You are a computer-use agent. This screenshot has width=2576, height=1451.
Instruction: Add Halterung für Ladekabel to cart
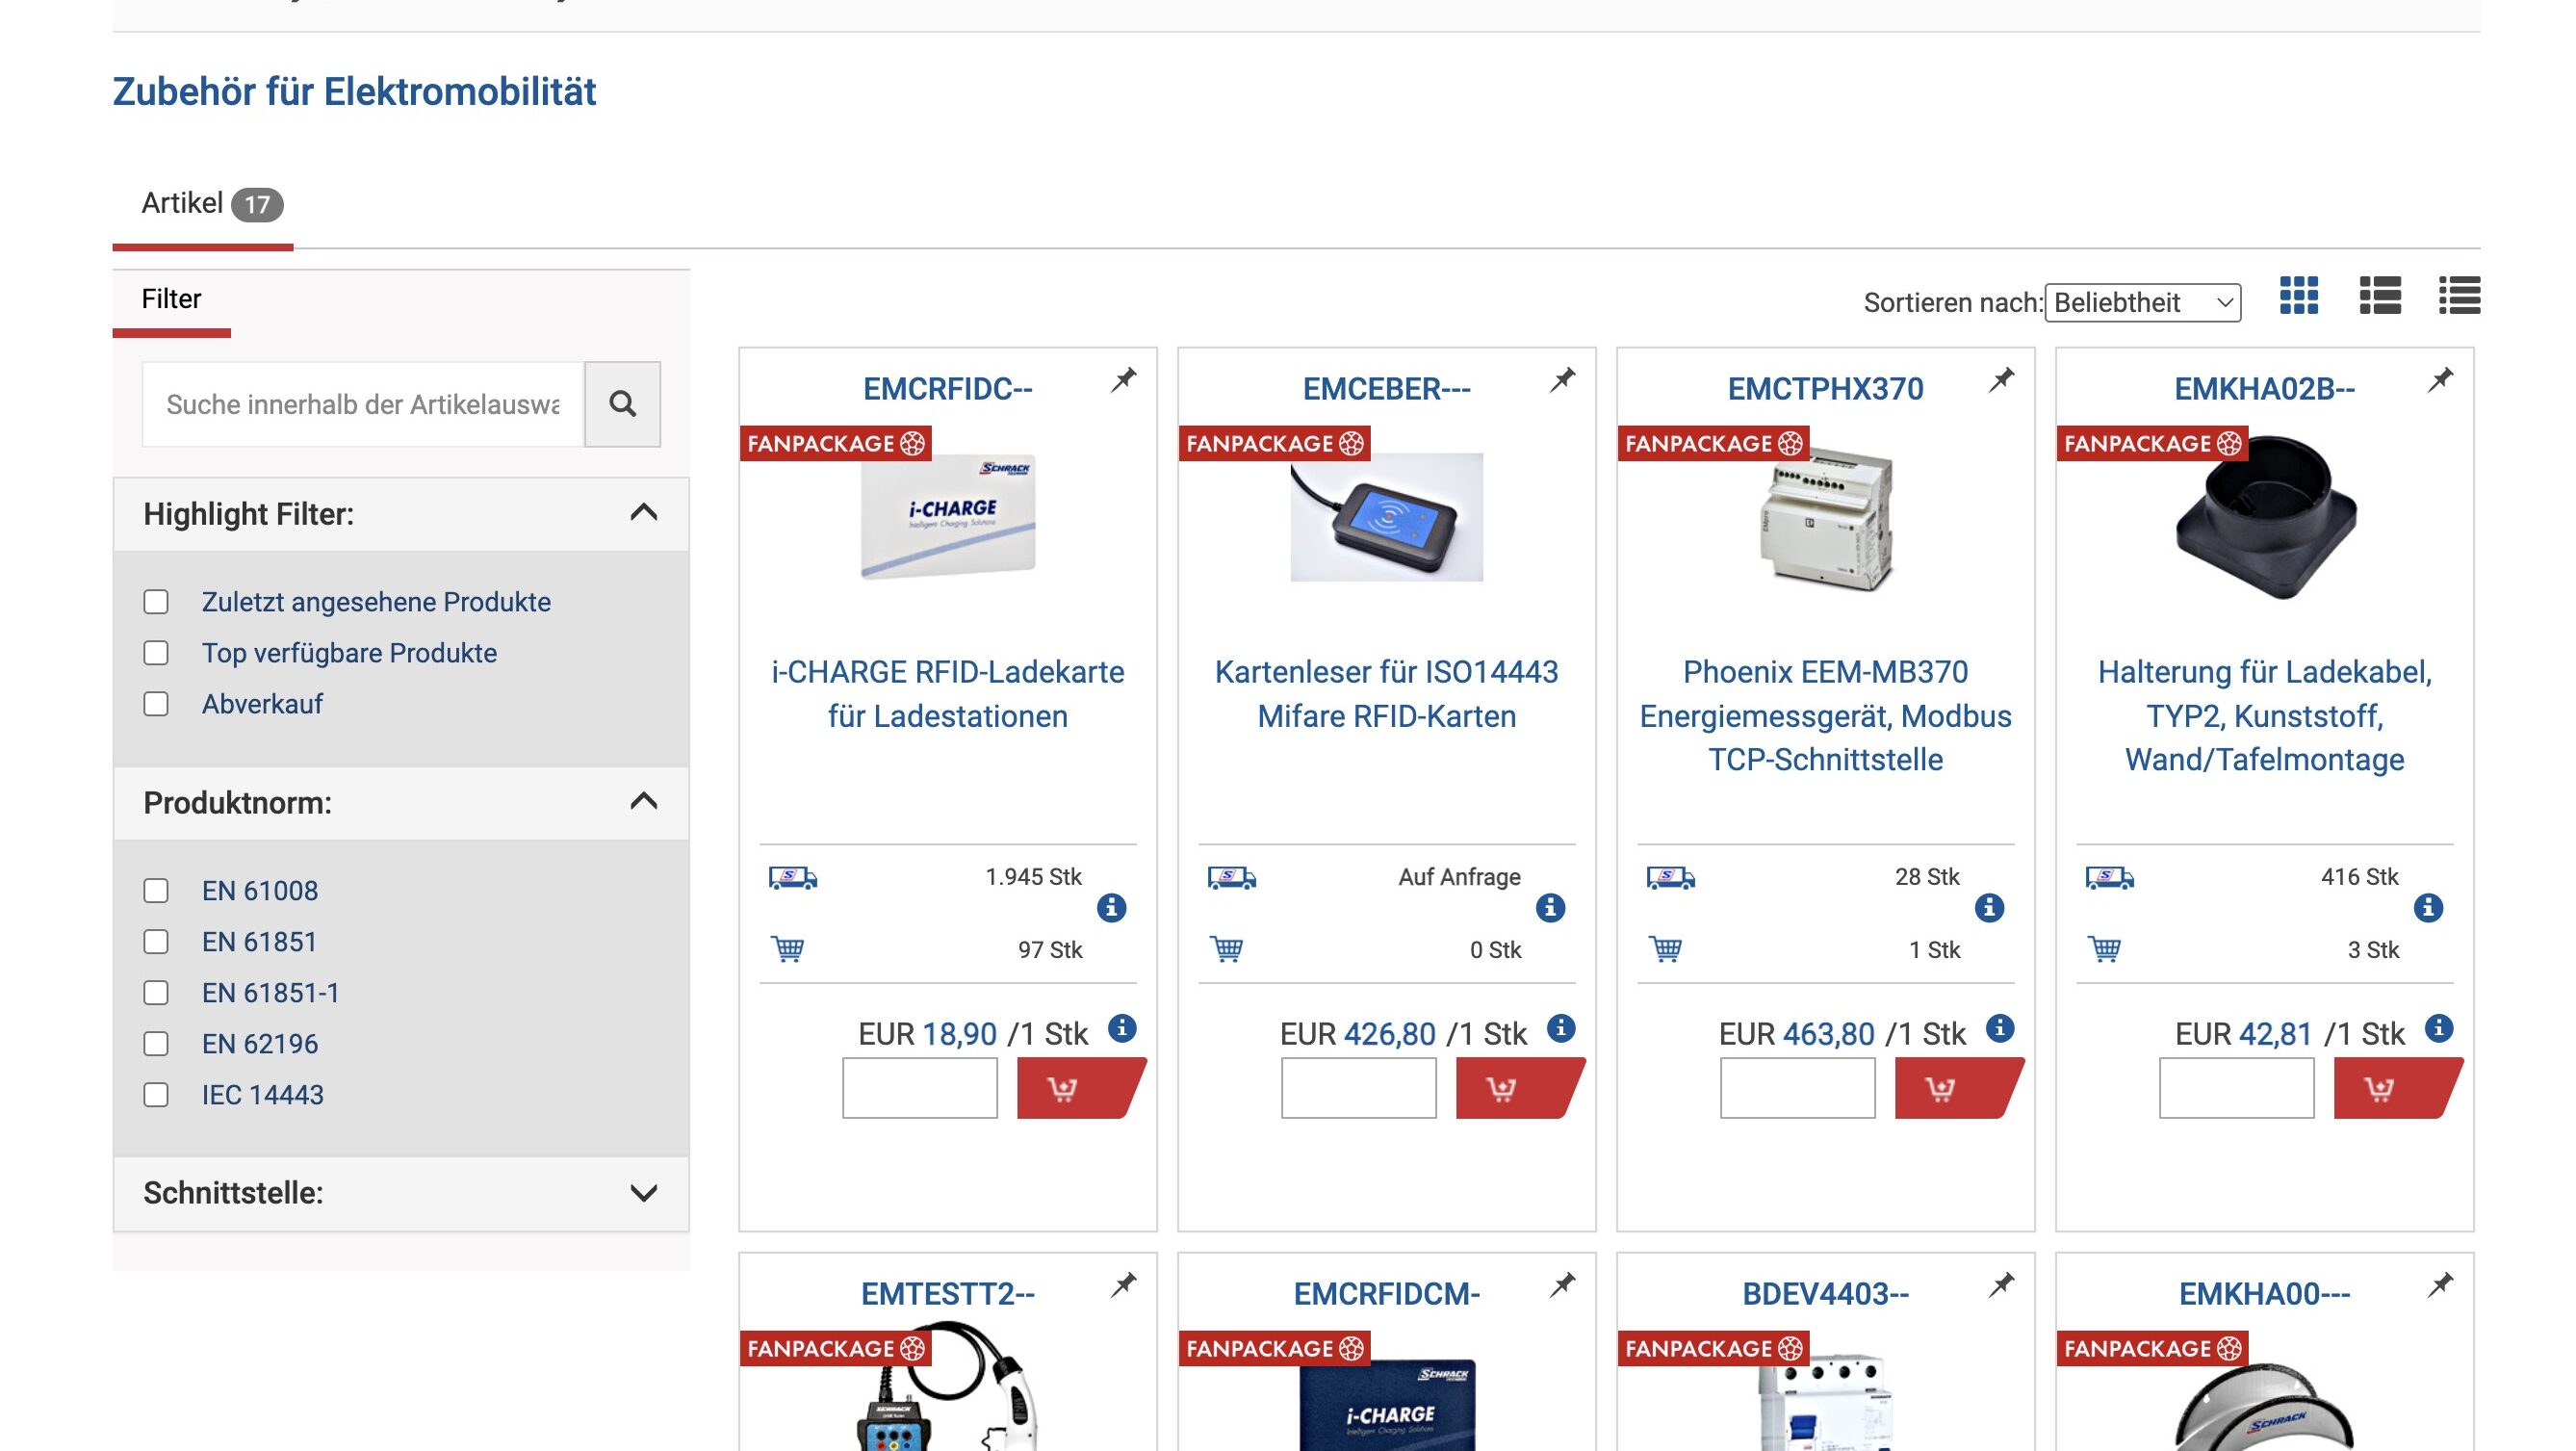[x=2398, y=1088]
